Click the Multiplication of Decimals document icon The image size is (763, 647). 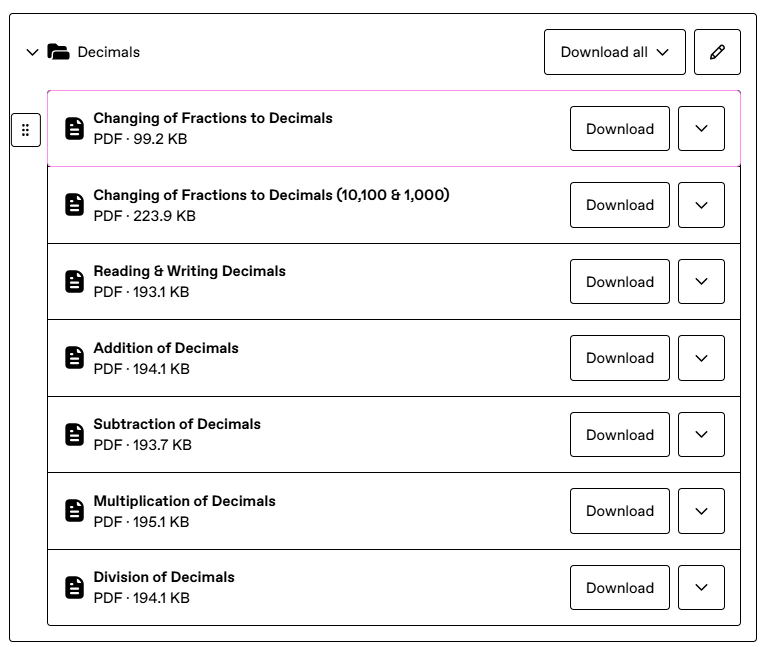pyautogui.click(x=74, y=511)
